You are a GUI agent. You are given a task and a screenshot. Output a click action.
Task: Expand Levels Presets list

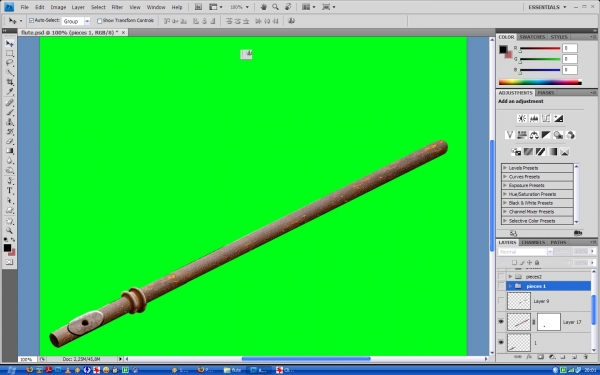pos(505,168)
